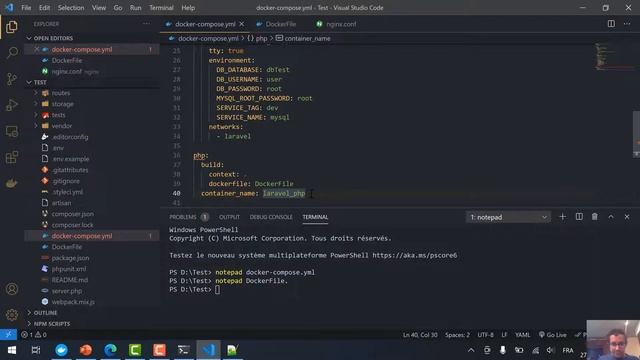Open the Explorer view in activity bar

(x=12, y=27)
